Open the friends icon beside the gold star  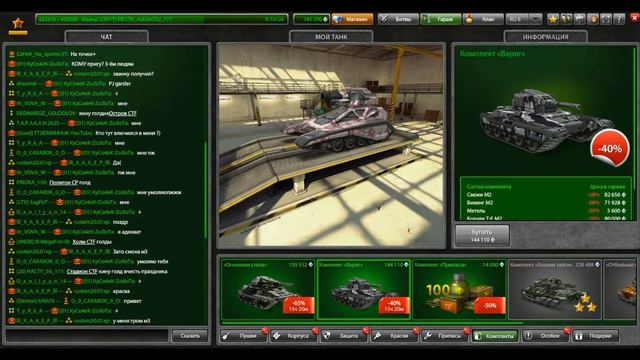[566, 19]
